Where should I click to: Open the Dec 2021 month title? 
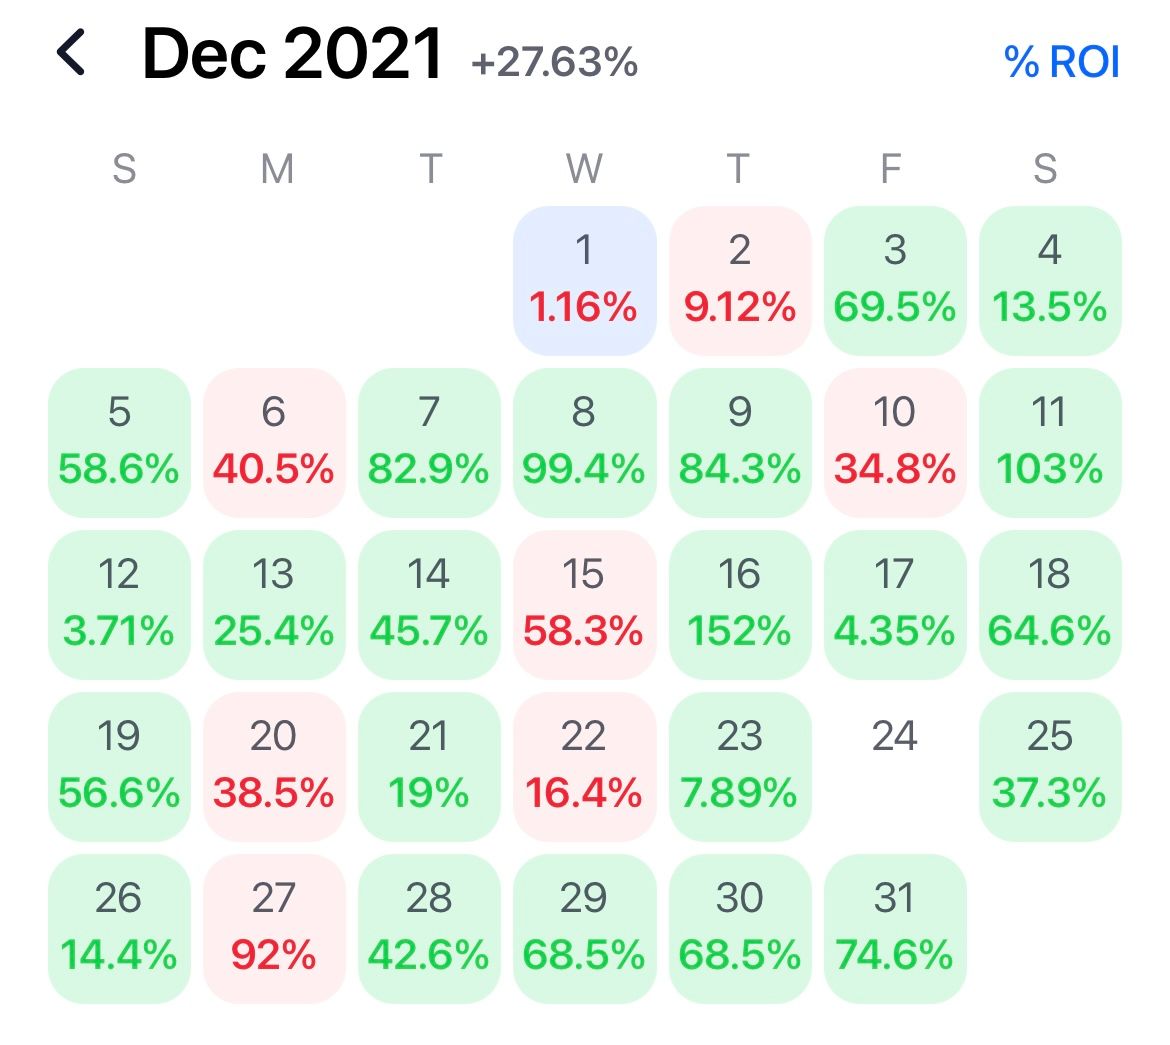point(292,54)
